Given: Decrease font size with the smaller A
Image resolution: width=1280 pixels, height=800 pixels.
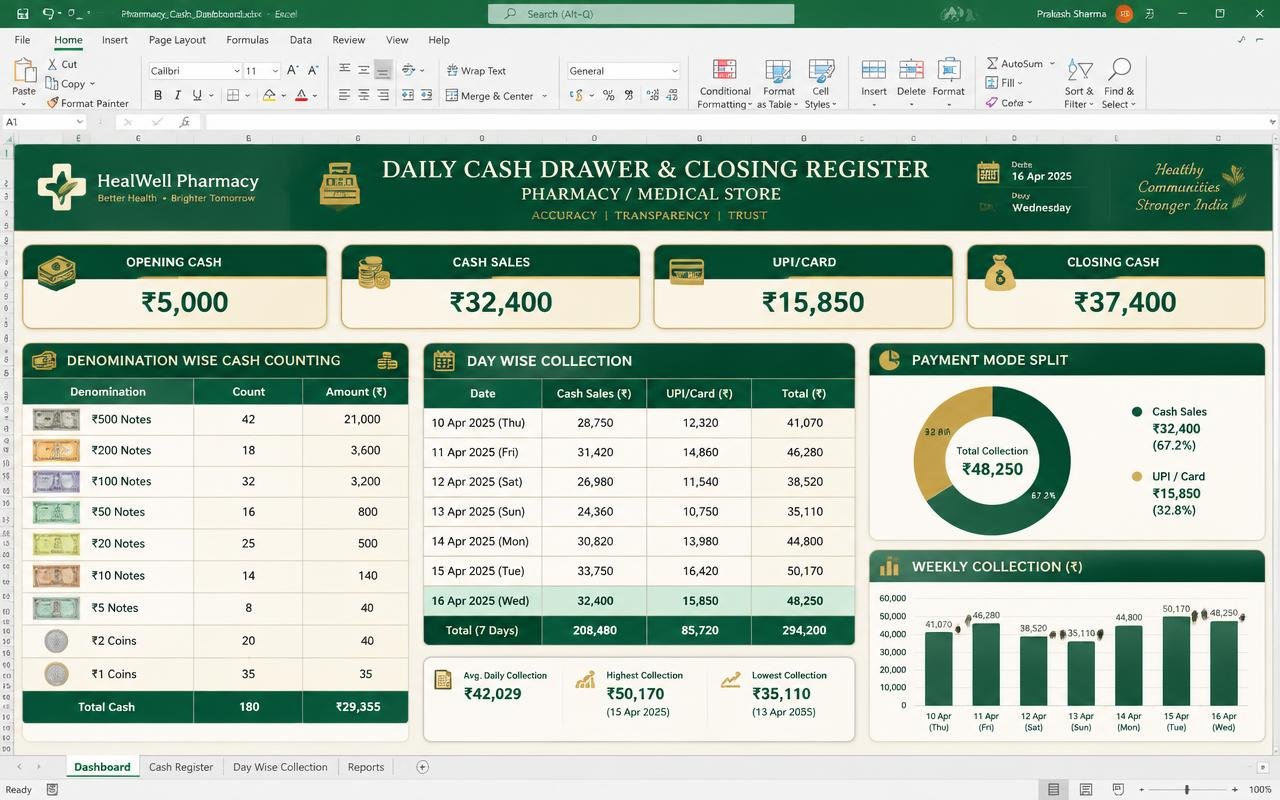Looking at the screenshot, I should coord(313,70).
